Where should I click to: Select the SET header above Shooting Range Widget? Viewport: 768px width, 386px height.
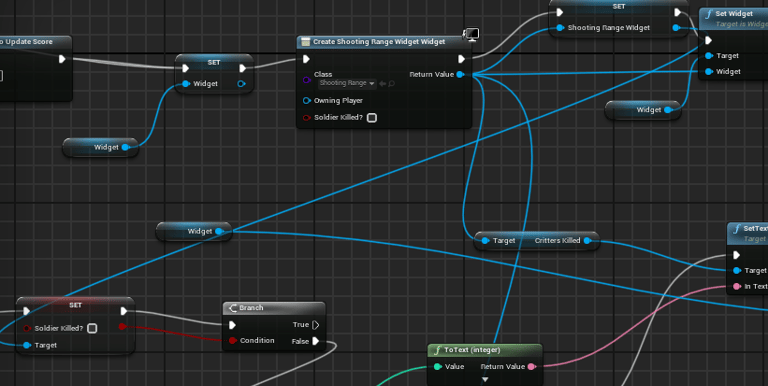tap(619, 6)
